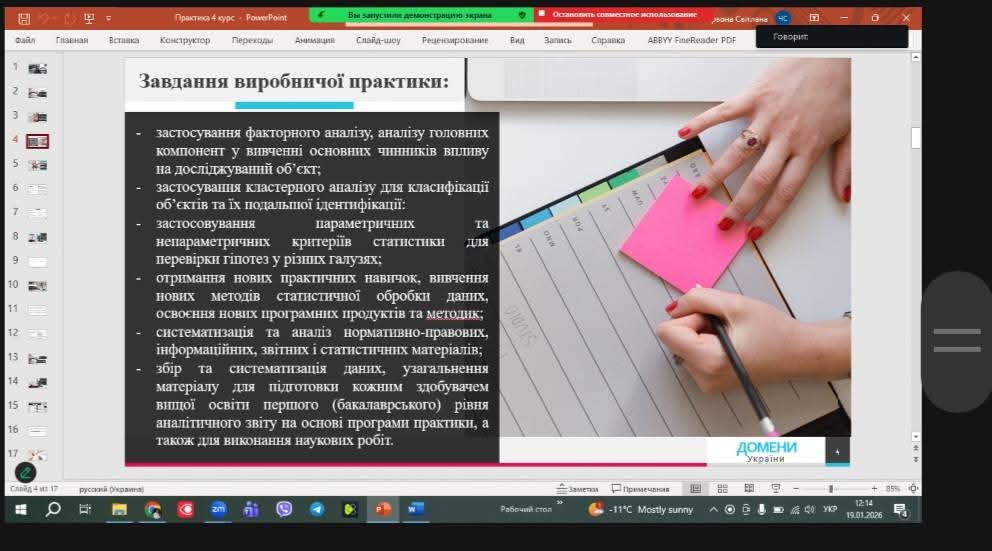992x551 pixels.
Task: Open Telegram from the taskbar
Action: (x=316, y=509)
